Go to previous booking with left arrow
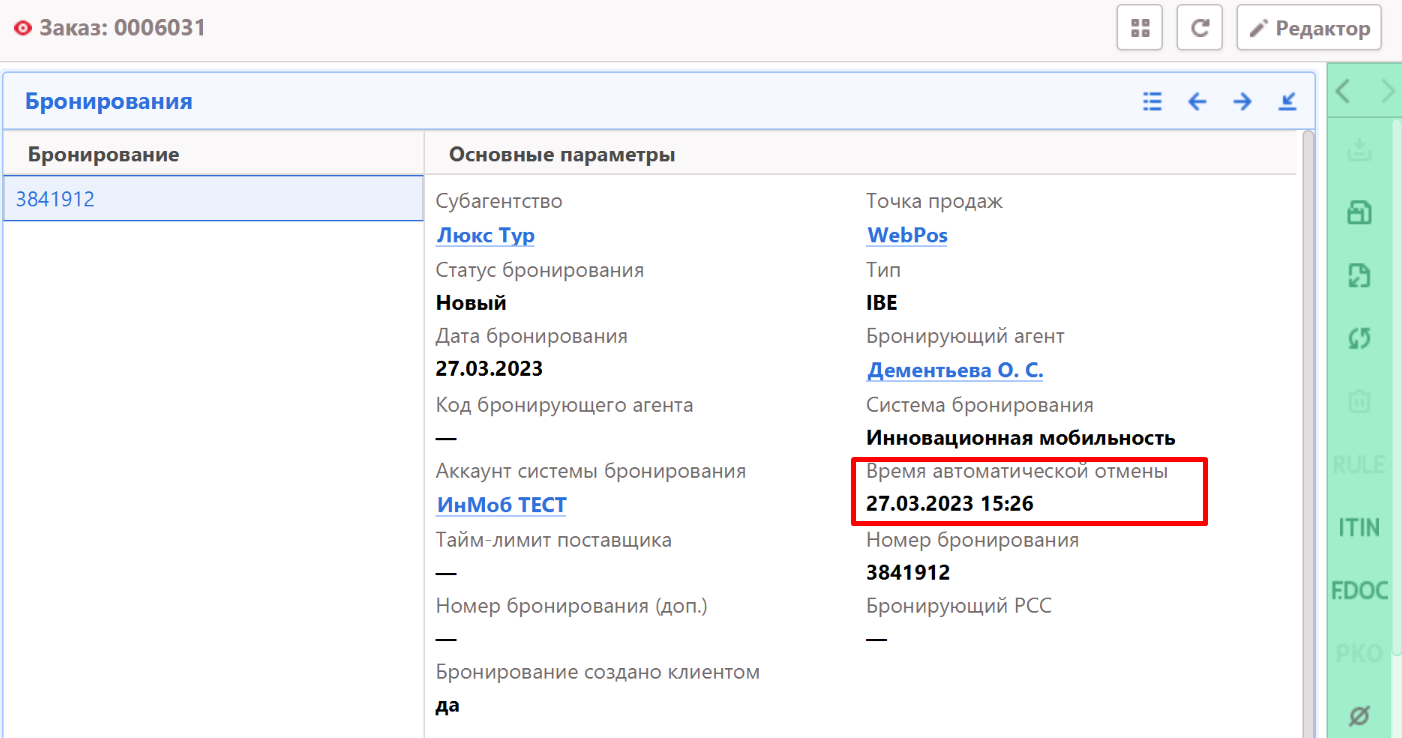 click(x=1197, y=101)
